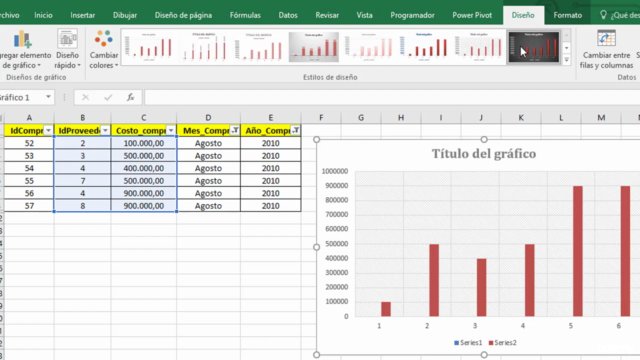640x360 pixels.
Task: Click IdProveedor cell with value 7
Action: (82, 181)
